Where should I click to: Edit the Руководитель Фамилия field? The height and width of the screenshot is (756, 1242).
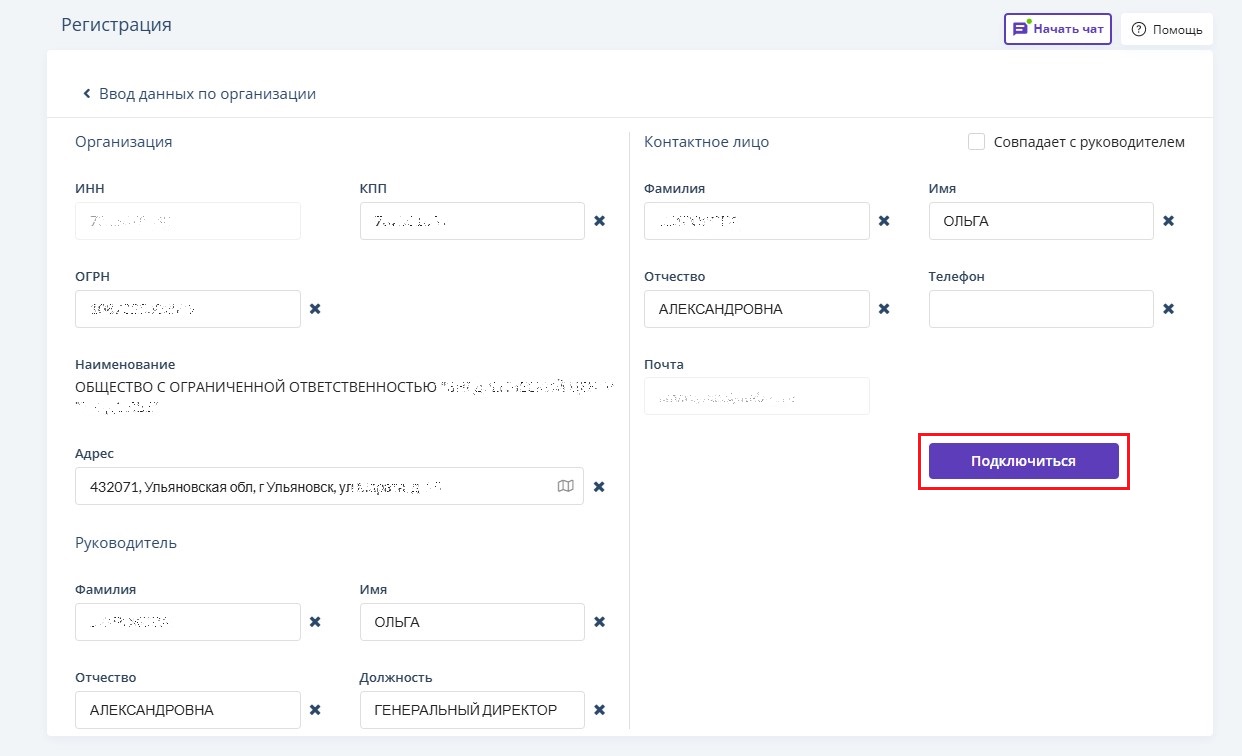(188, 622)
